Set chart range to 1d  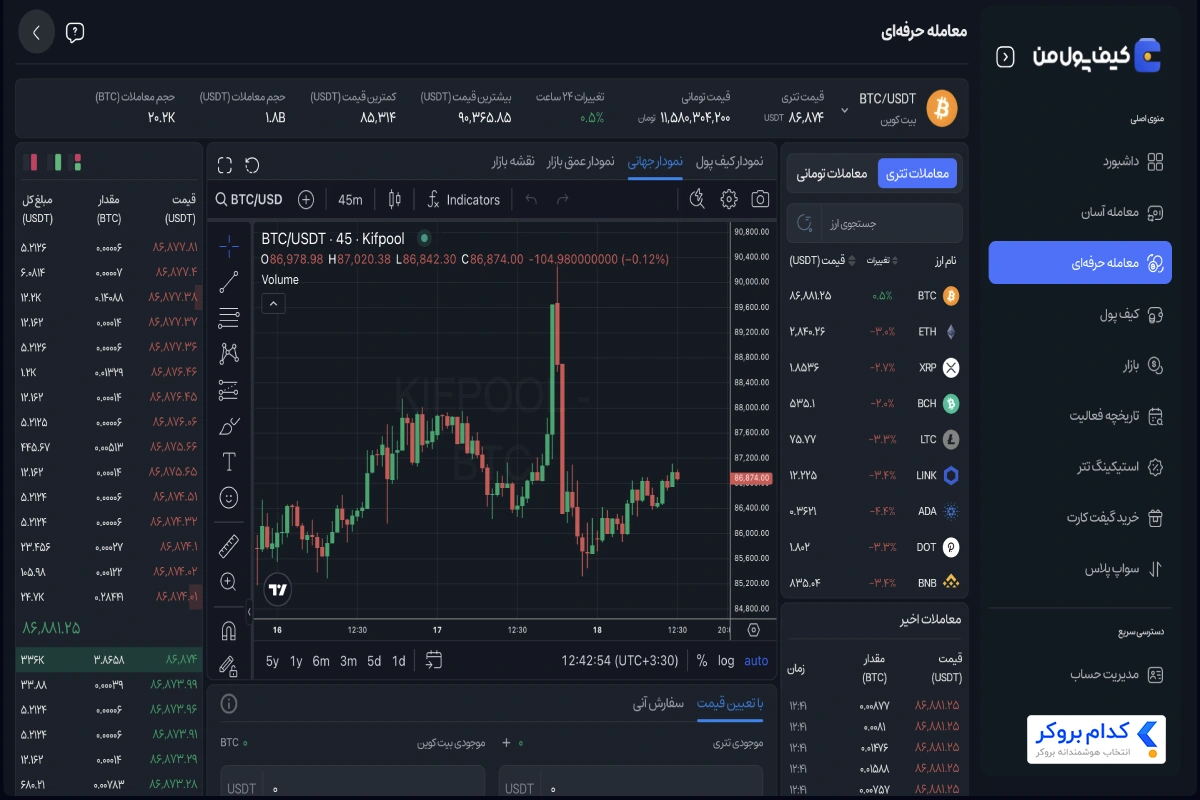(399, 661)
